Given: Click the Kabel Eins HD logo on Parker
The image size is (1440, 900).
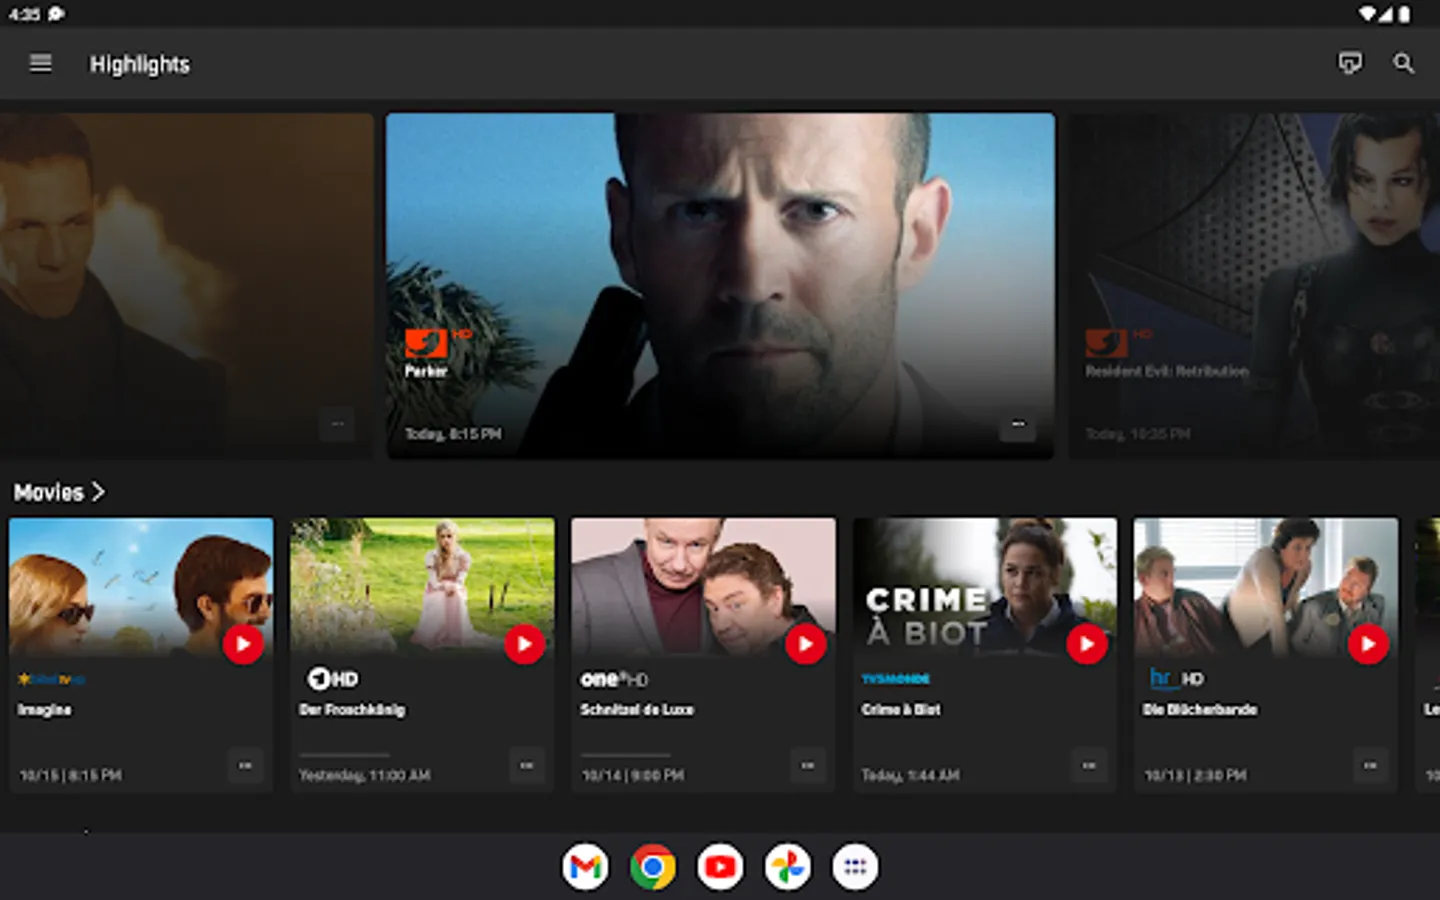Looking at the screenshot, I should (x=437, y=342).
